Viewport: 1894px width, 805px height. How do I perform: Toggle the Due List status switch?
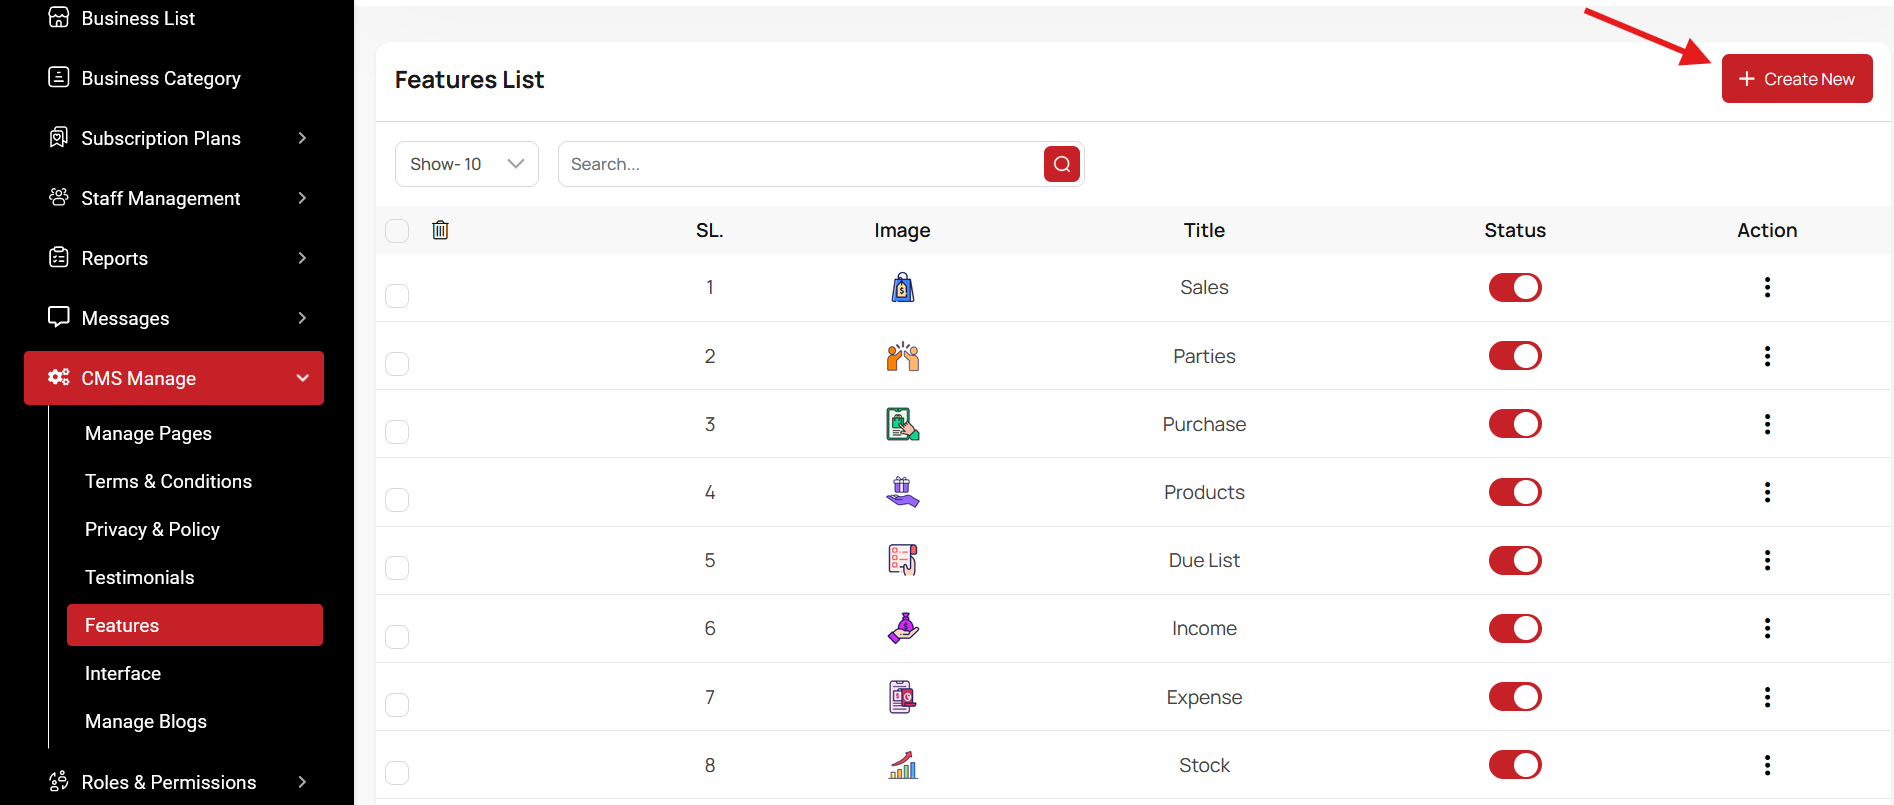[x=1514, y=560]
